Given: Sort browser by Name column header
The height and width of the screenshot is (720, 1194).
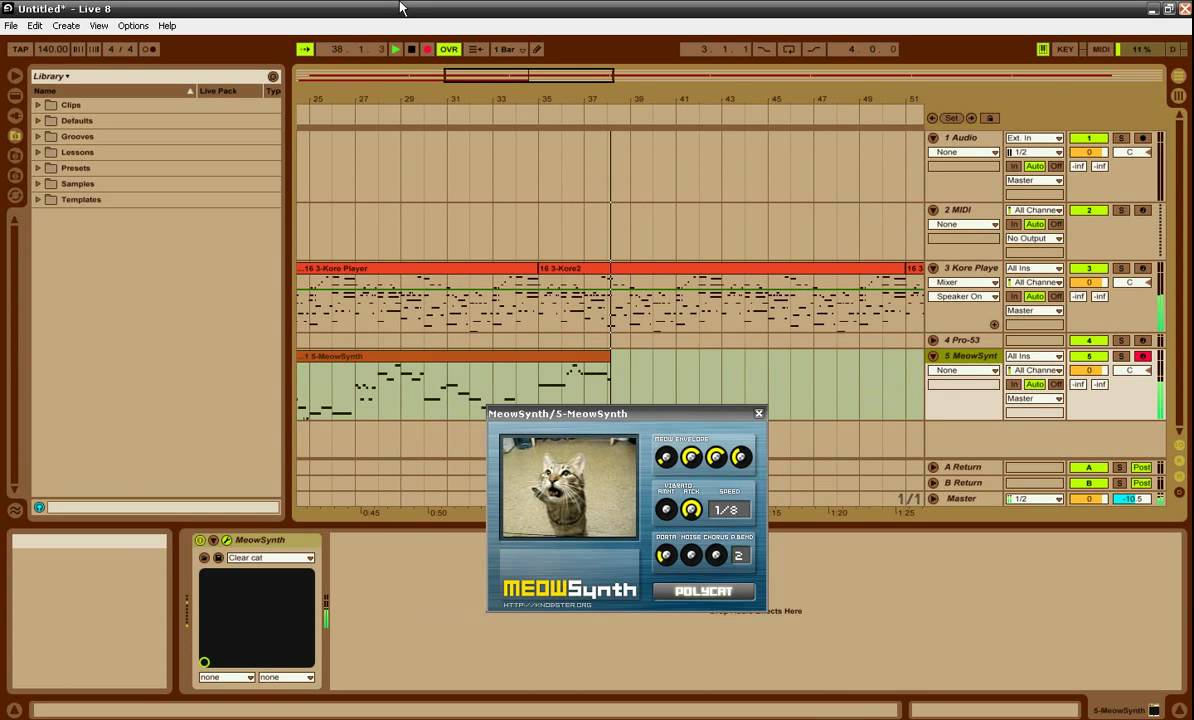Looking at the screenshot, I should [x=113, y=91].
